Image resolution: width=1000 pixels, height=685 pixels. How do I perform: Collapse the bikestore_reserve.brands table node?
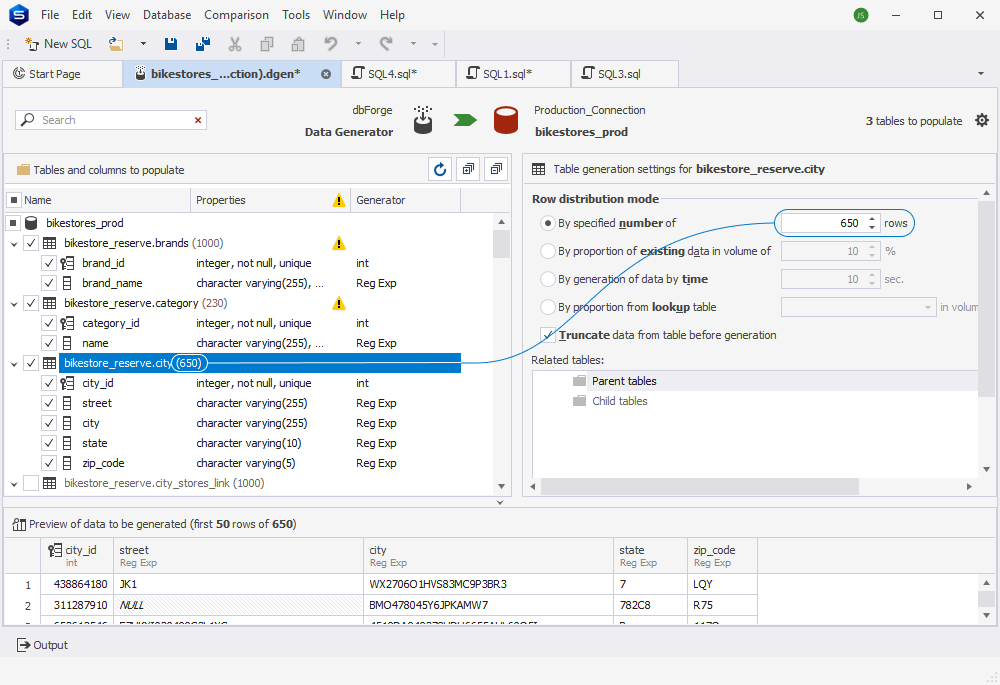pos(14,244)
